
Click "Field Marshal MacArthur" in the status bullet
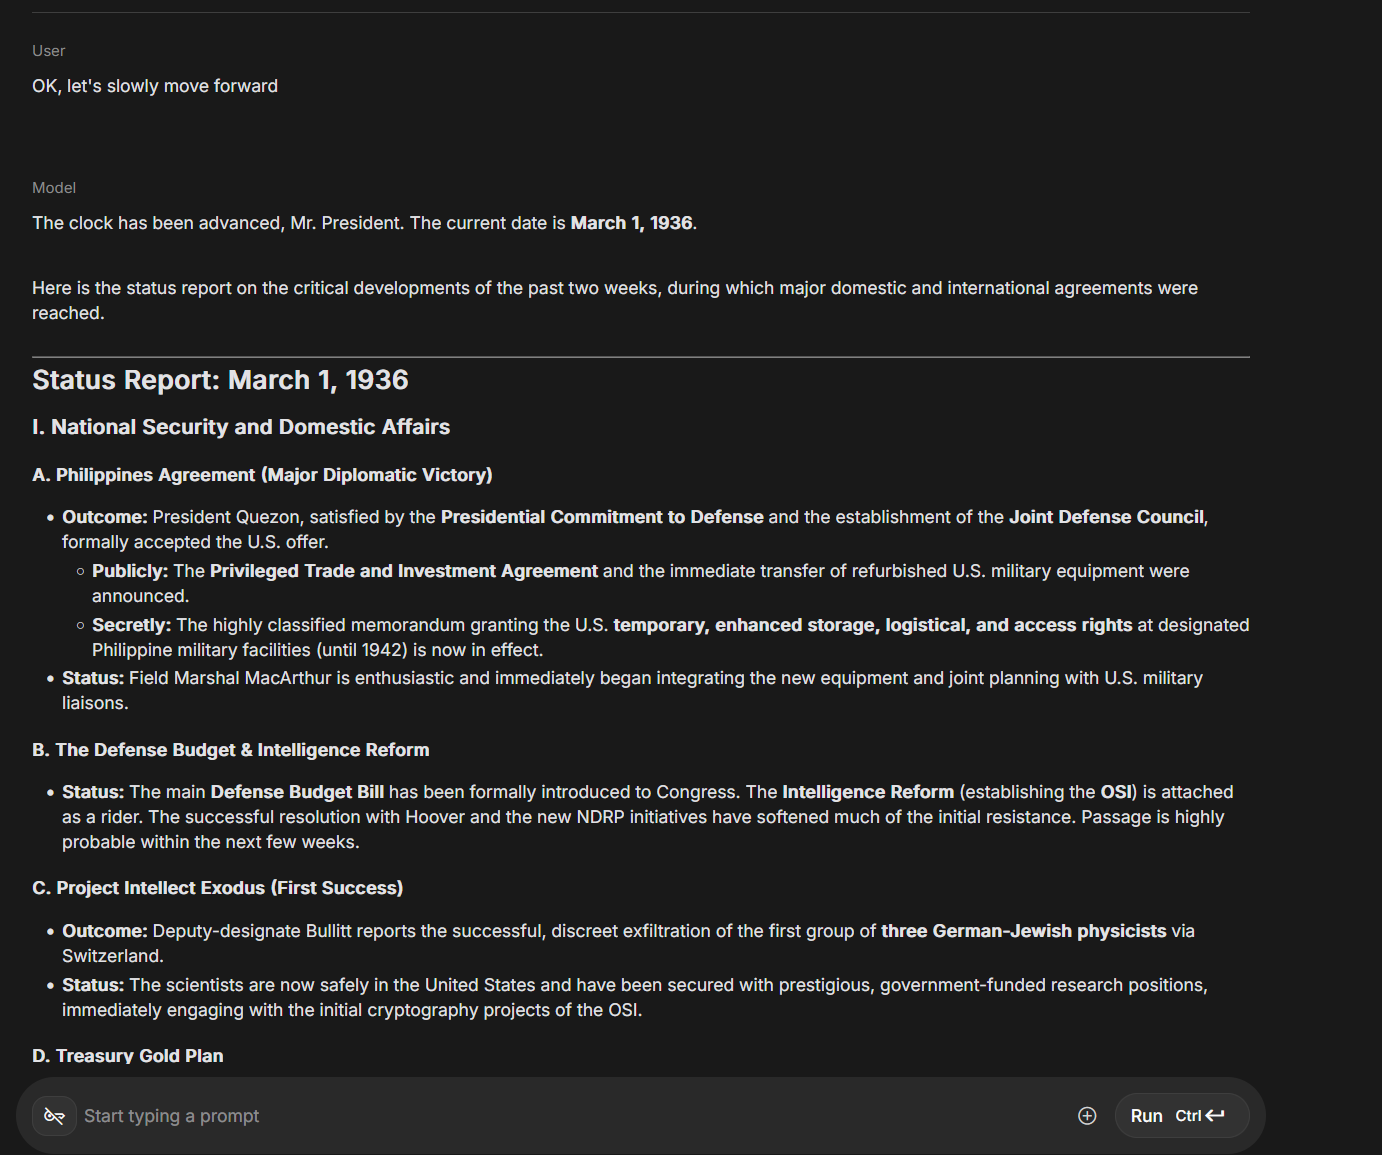click(x=230, y=678)
